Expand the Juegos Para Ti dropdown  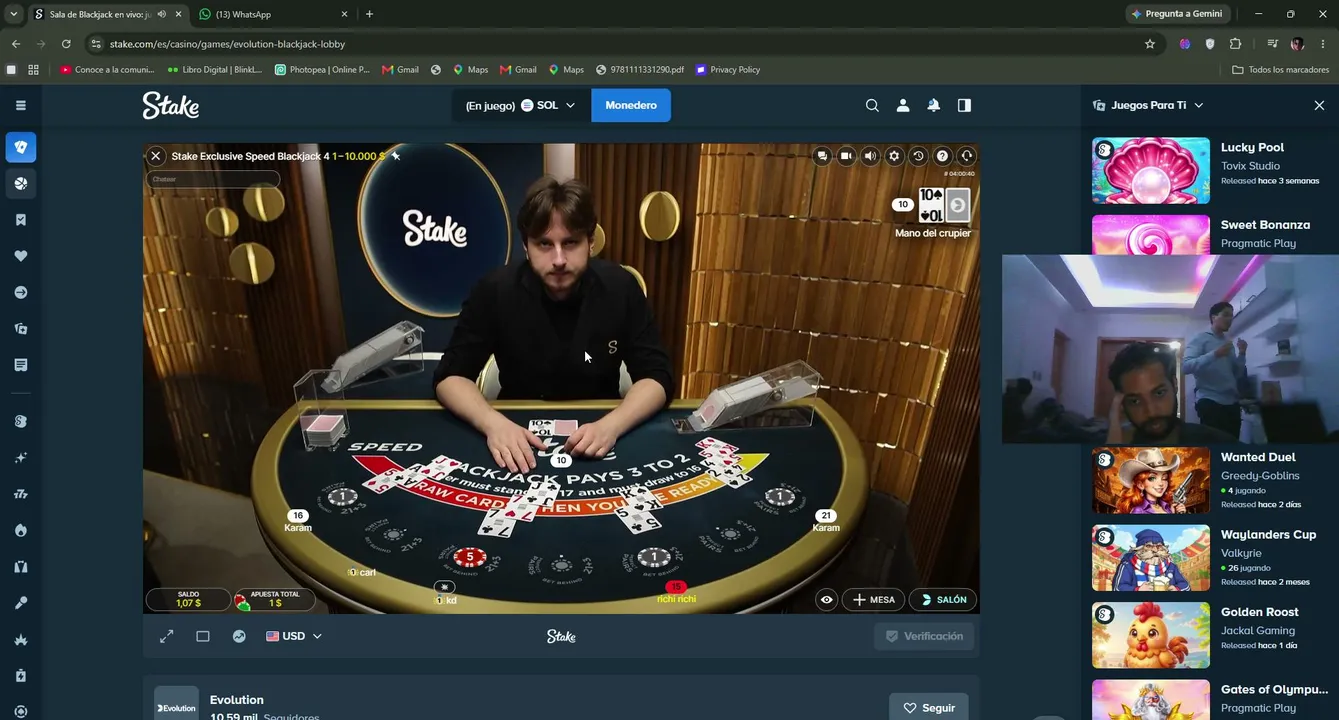coord(1148,105)
